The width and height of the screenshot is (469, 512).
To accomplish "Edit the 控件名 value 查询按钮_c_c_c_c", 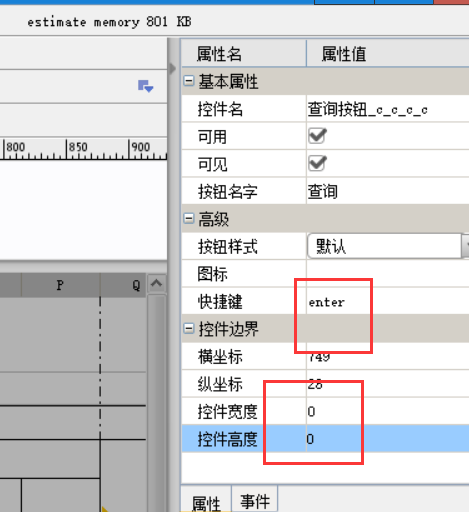I will [x=388, y=109].
